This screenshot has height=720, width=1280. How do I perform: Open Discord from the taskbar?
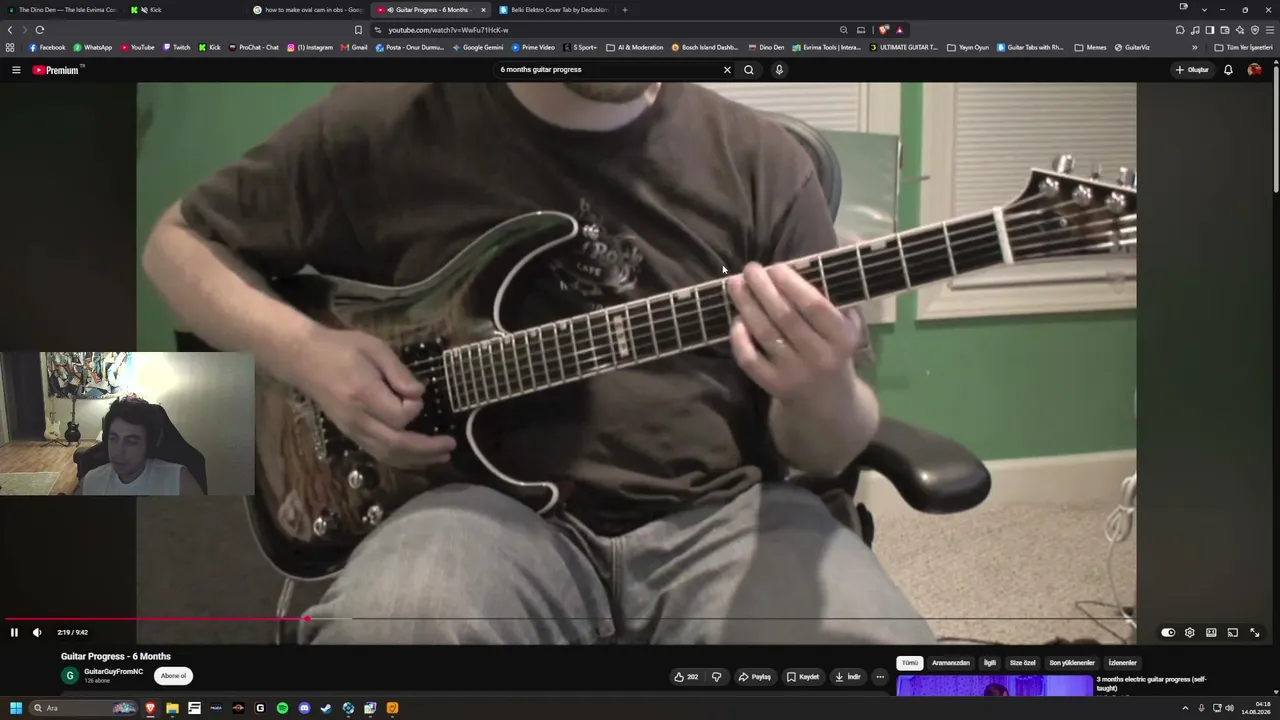[x=304, y=708]
